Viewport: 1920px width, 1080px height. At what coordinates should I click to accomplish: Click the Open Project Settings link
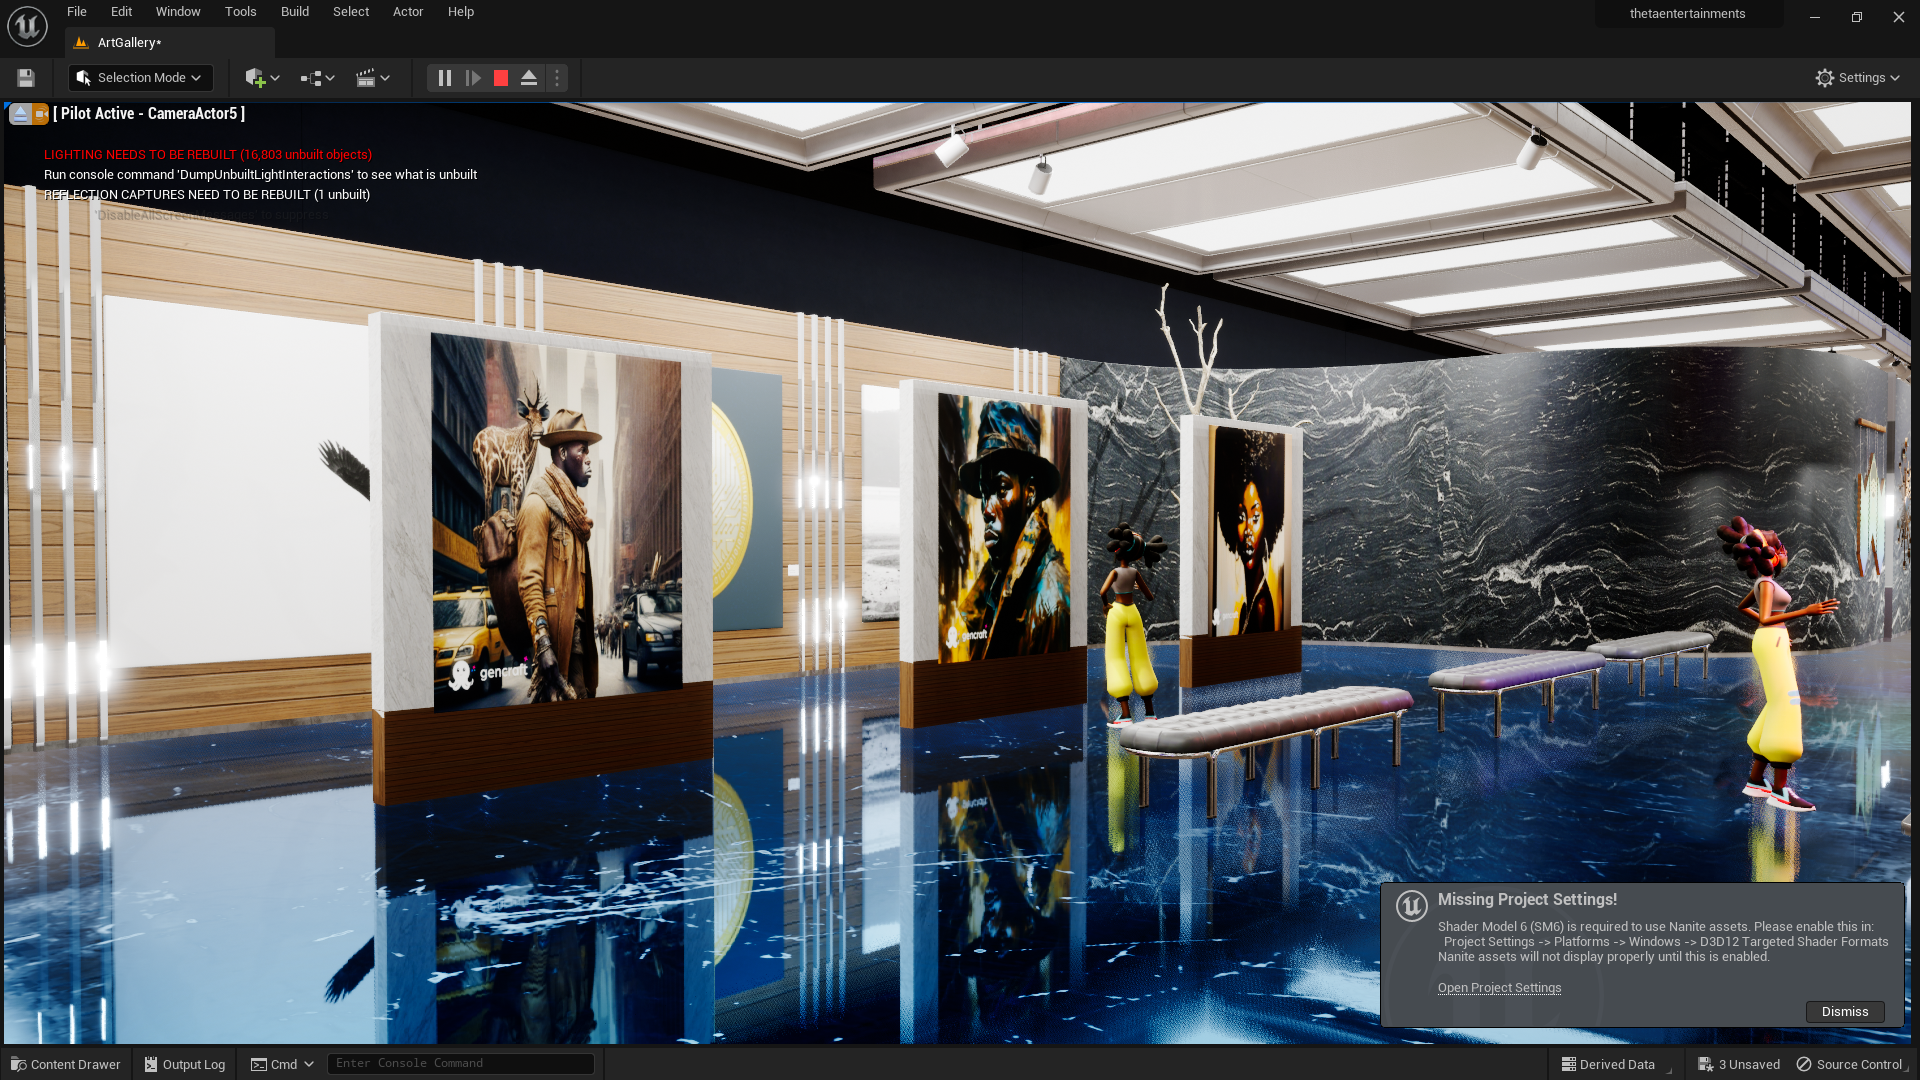(x=1499, y=988)
